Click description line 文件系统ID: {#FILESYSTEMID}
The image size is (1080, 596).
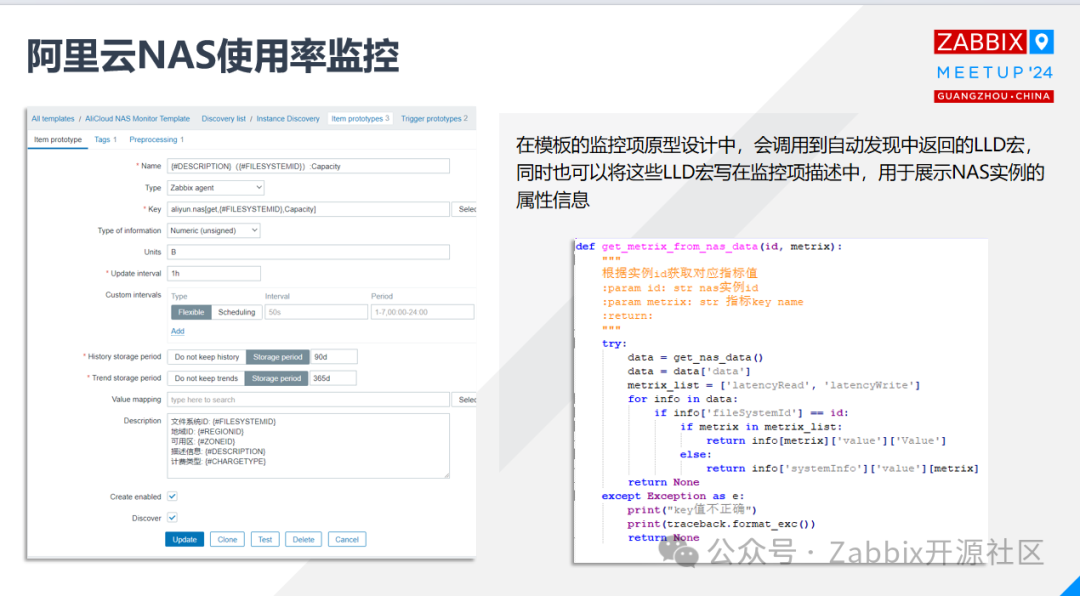pyautogui.click(x=223, y=421)
